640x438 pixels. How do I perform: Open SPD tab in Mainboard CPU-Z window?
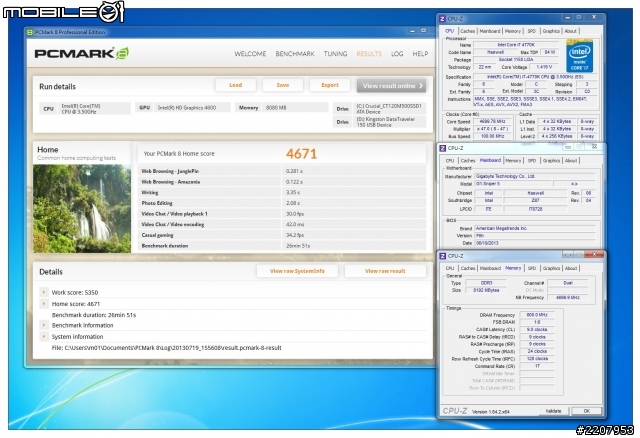tap(532, 161)
